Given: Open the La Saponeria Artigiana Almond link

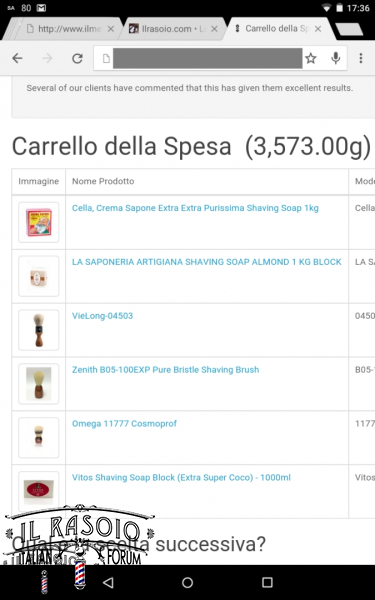Looking at the screenshot, I should [207, 262].
